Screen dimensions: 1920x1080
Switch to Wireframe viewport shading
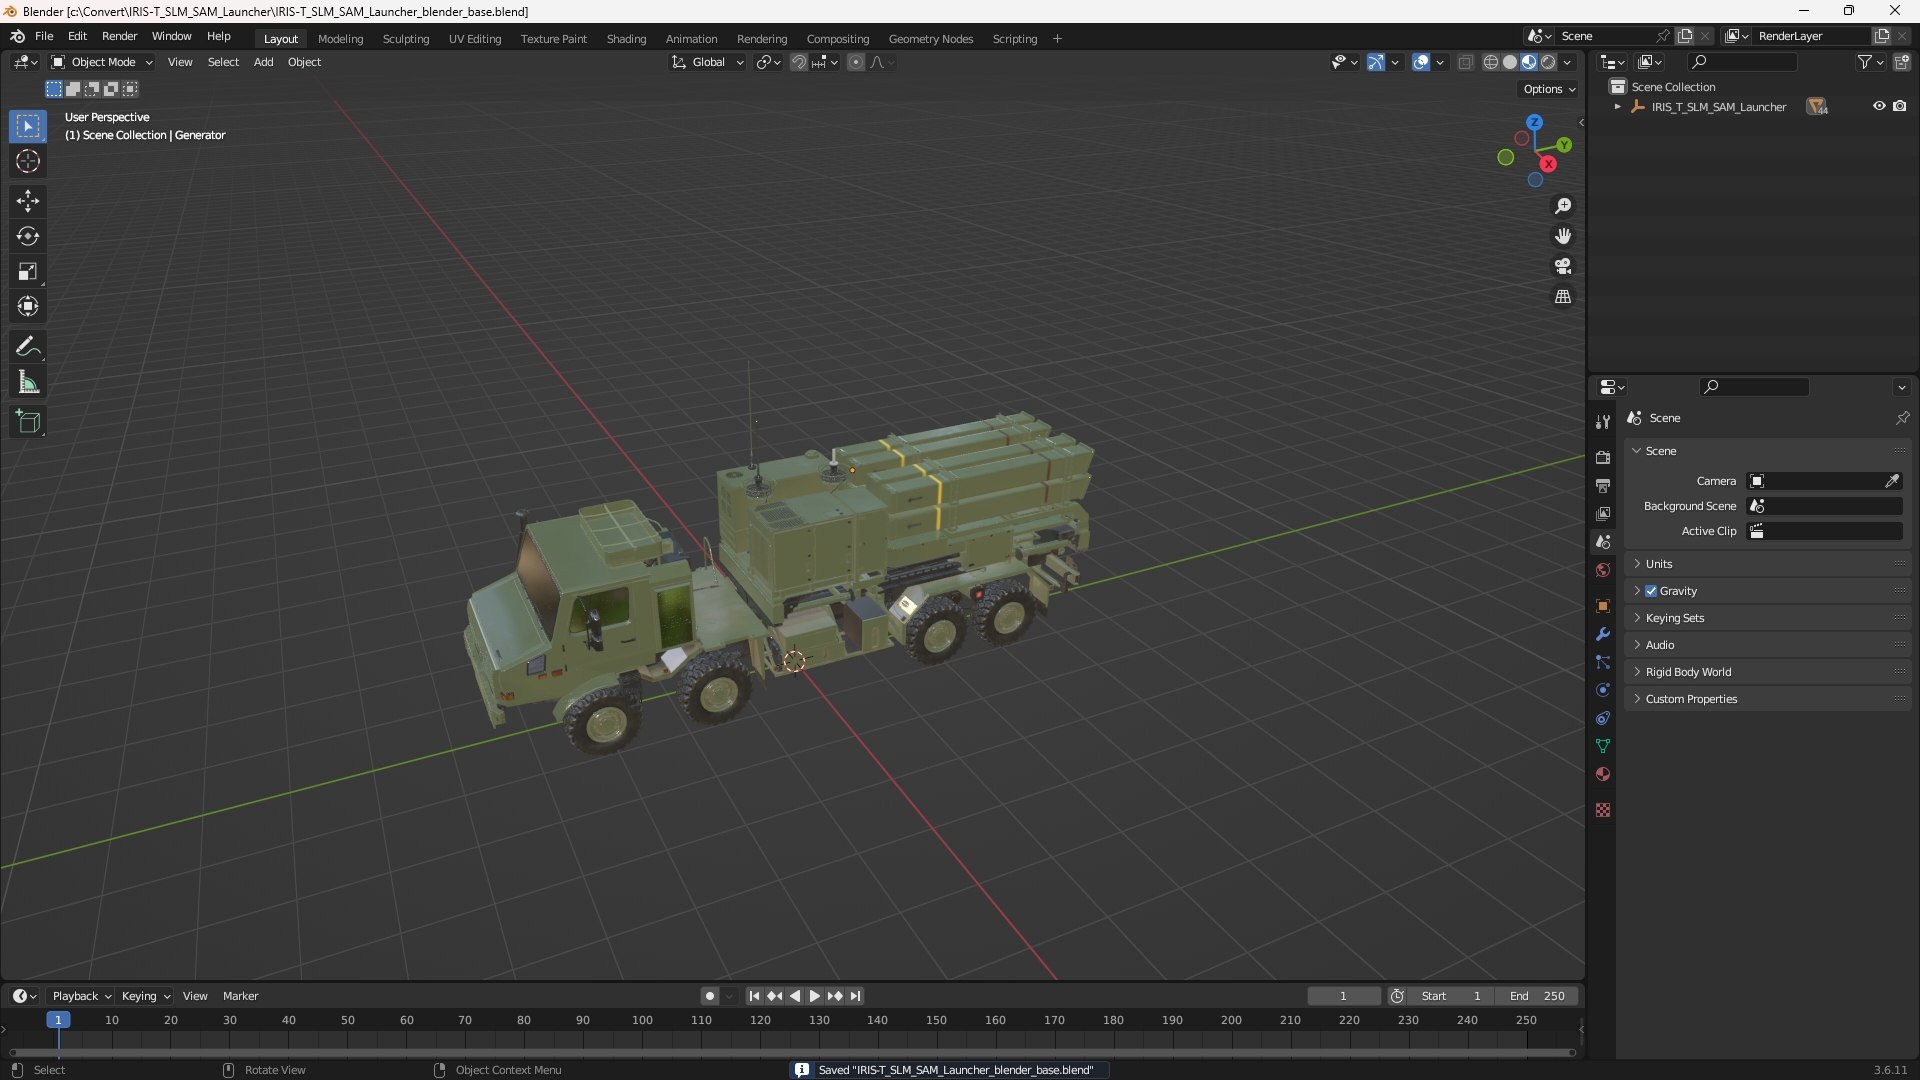1491,62
